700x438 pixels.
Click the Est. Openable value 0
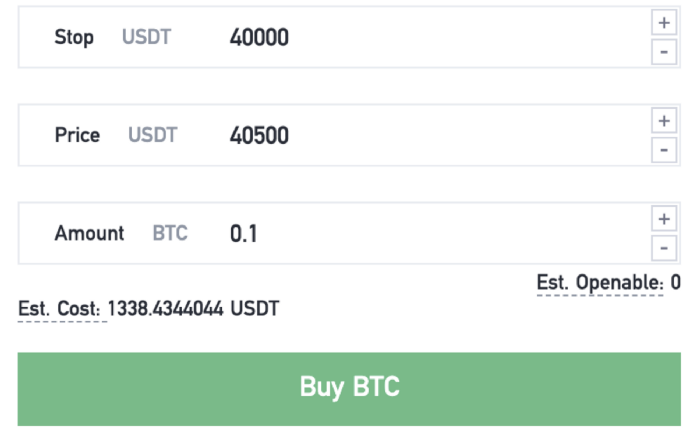(x=675, y=283)
